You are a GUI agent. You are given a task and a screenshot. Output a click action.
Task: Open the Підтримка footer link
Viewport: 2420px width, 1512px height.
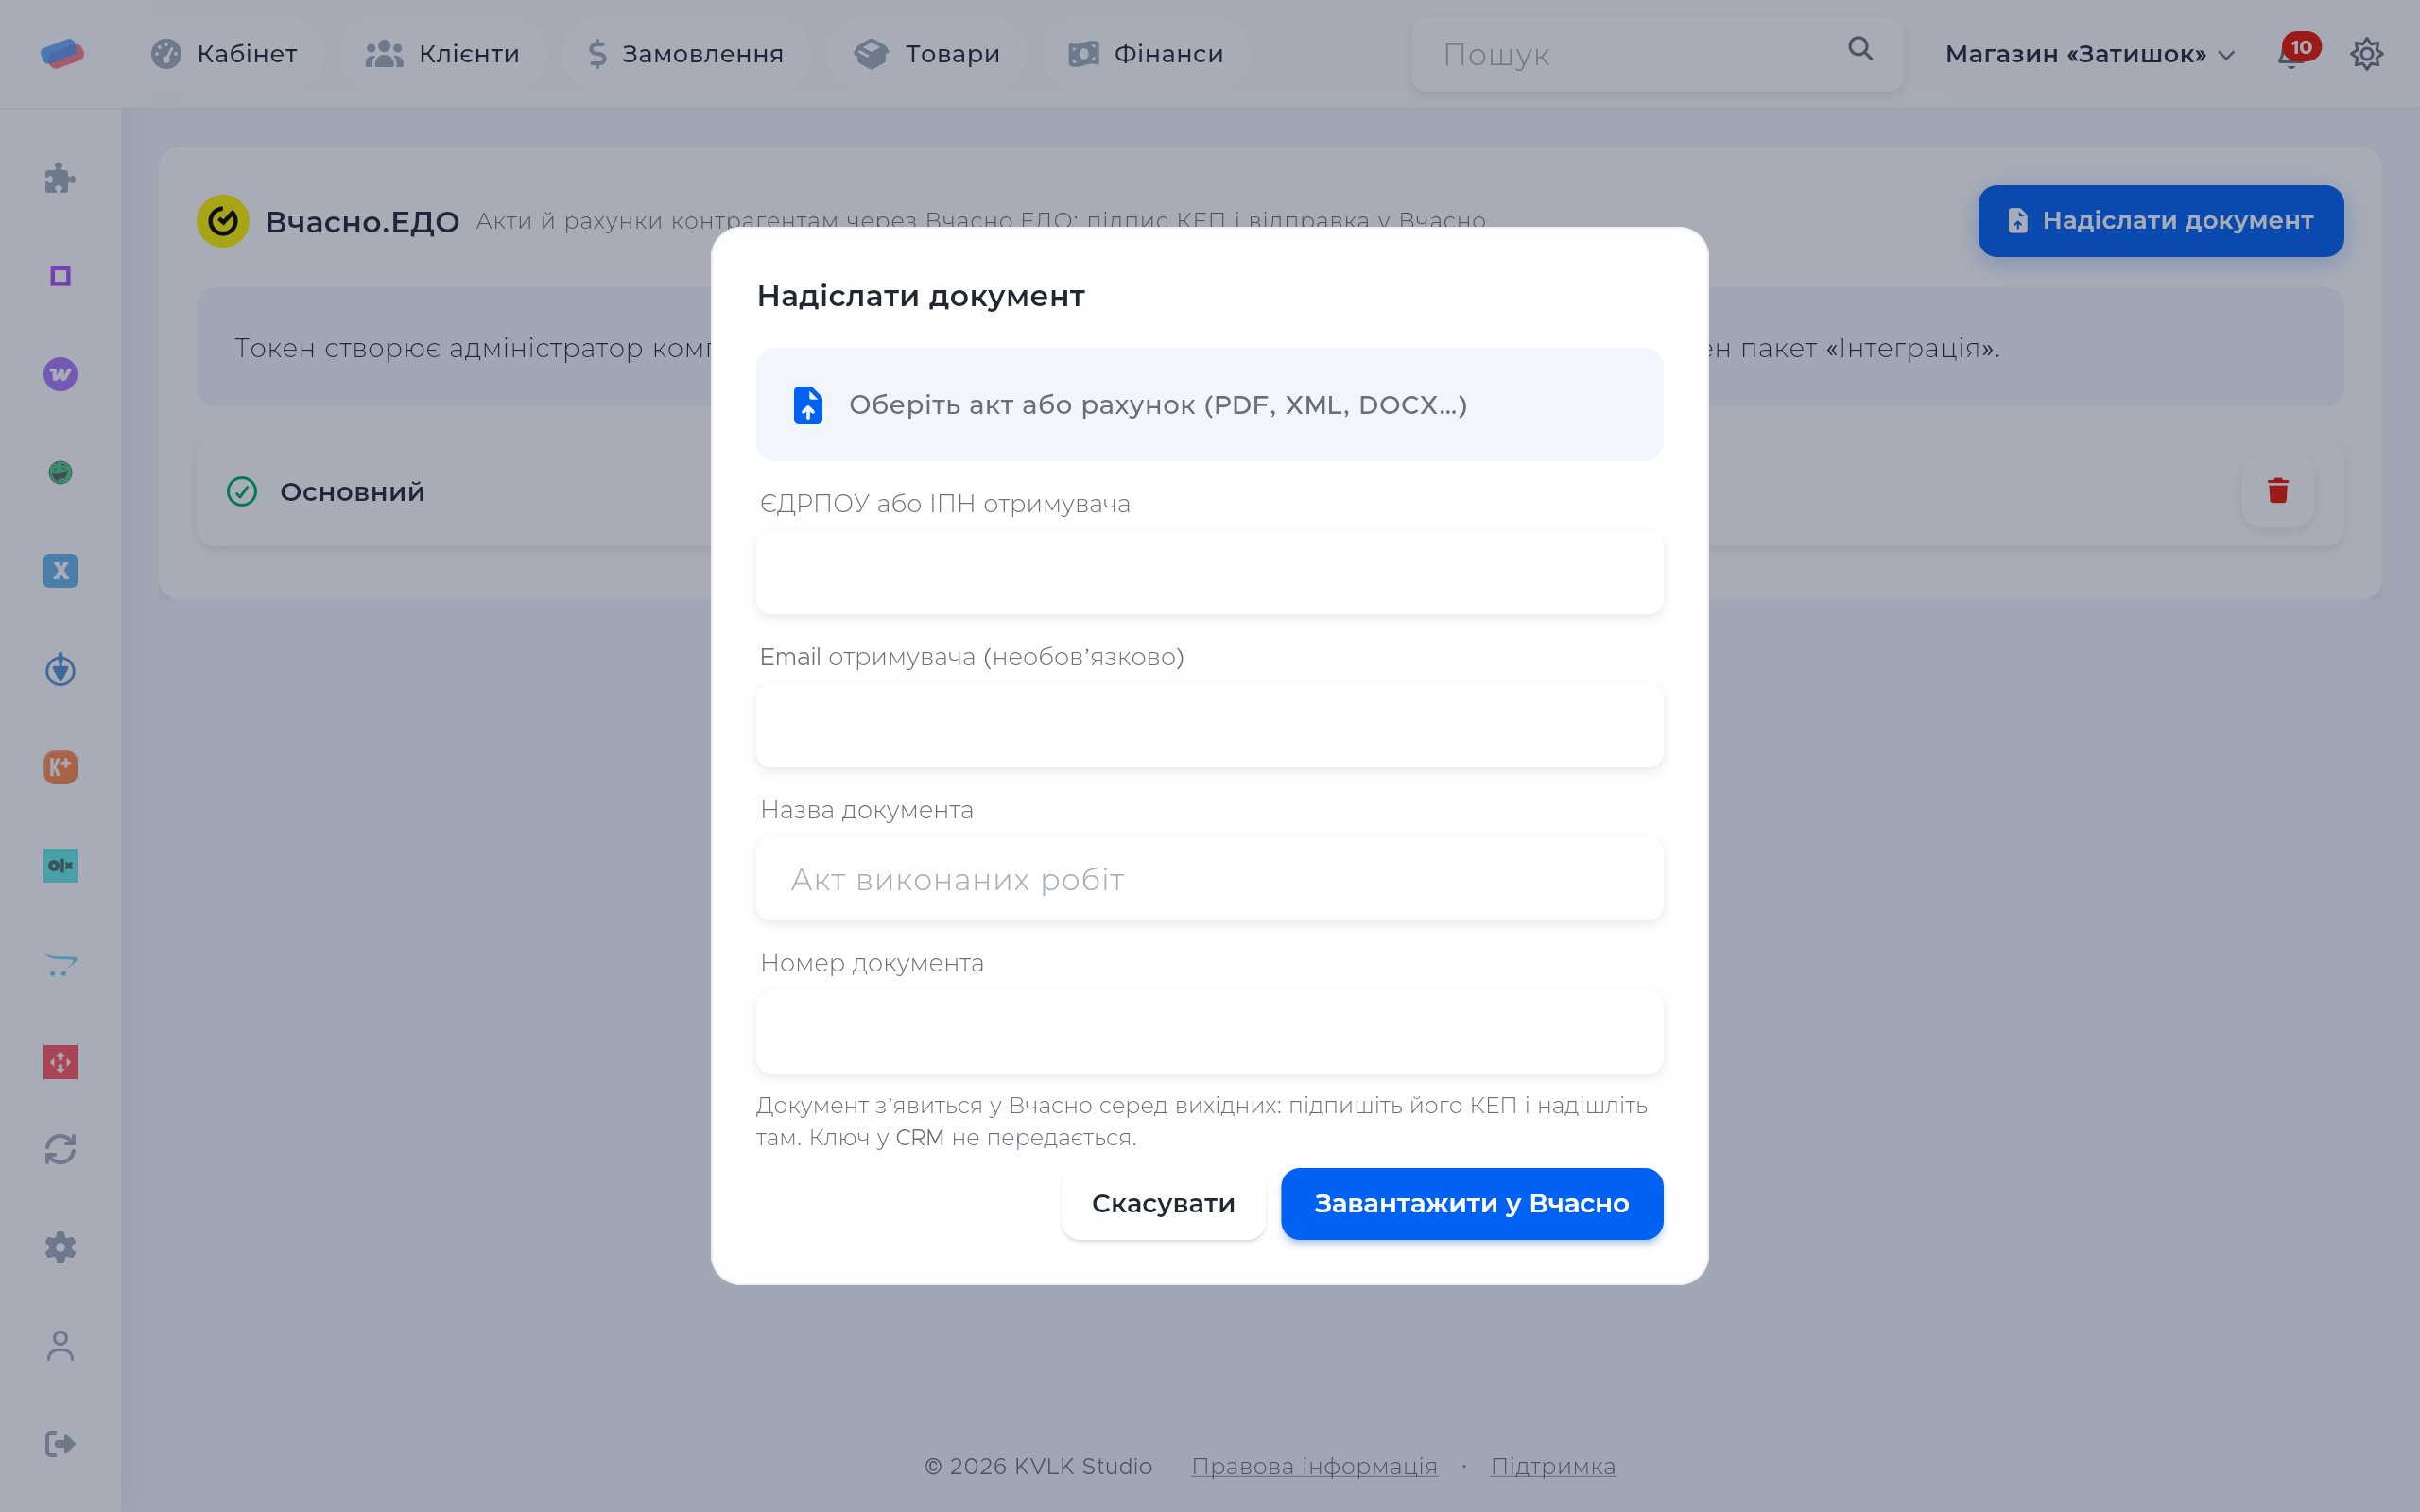1553,1466
